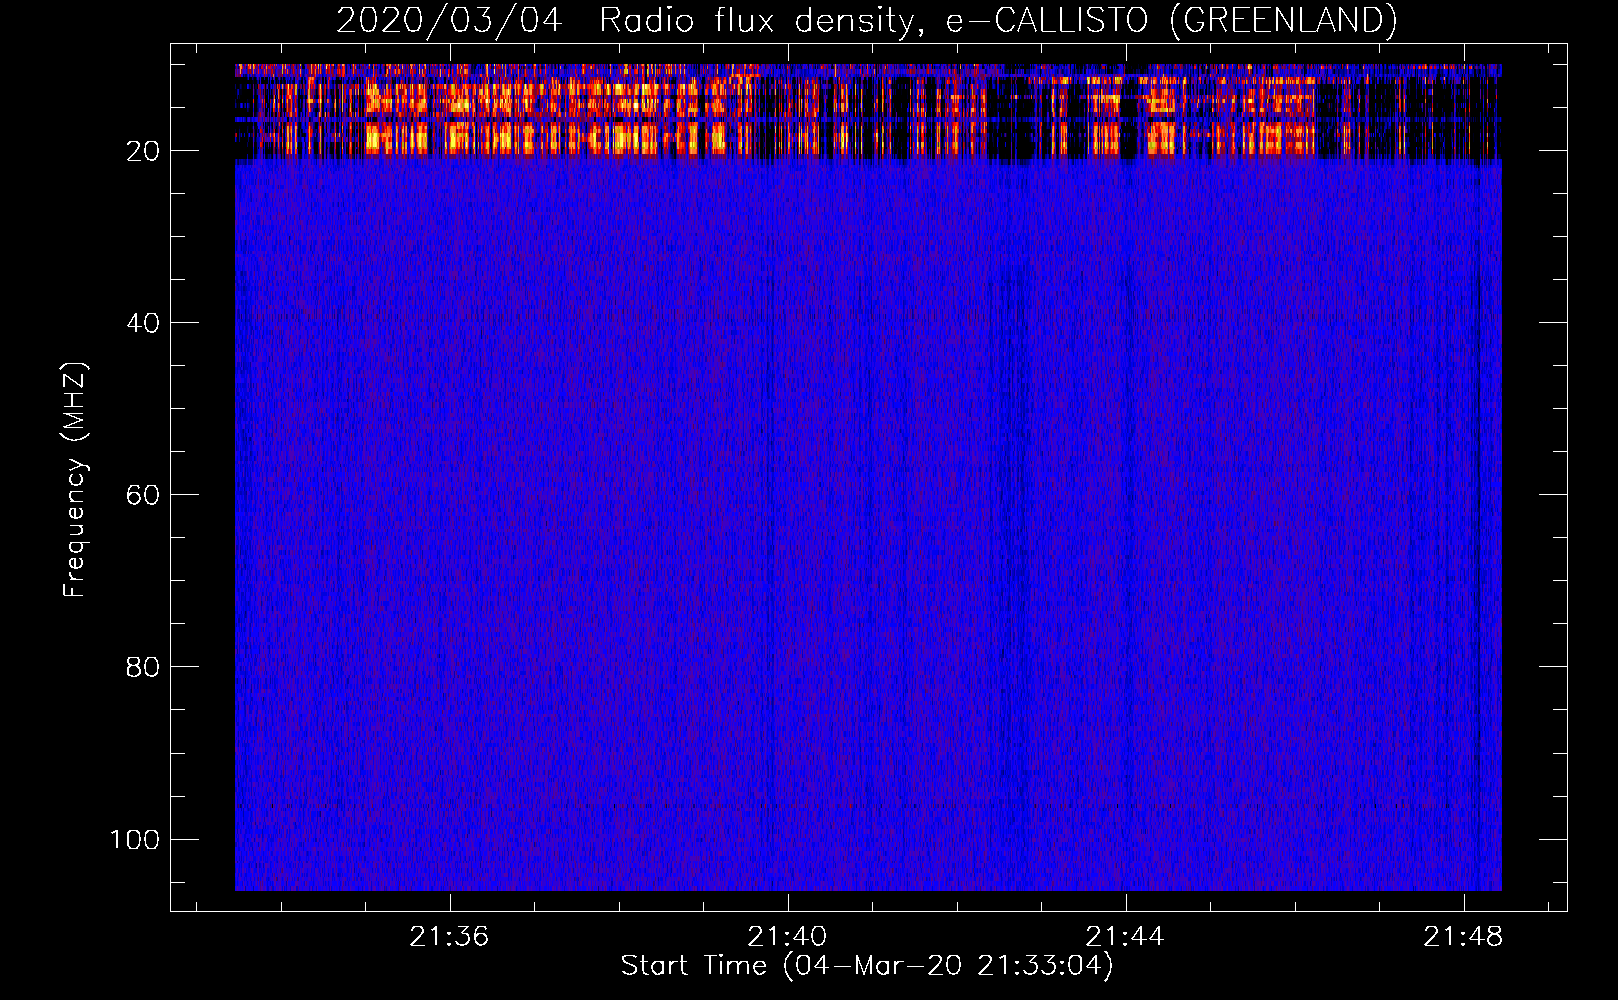Click the '21:48' time tick label
The height and width of the screenshot is (1000, 1618).
click(1463, 936)
